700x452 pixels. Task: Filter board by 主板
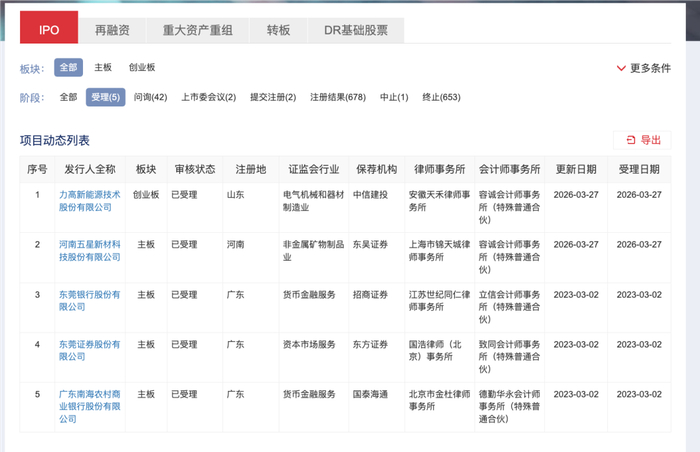[103, 67]
